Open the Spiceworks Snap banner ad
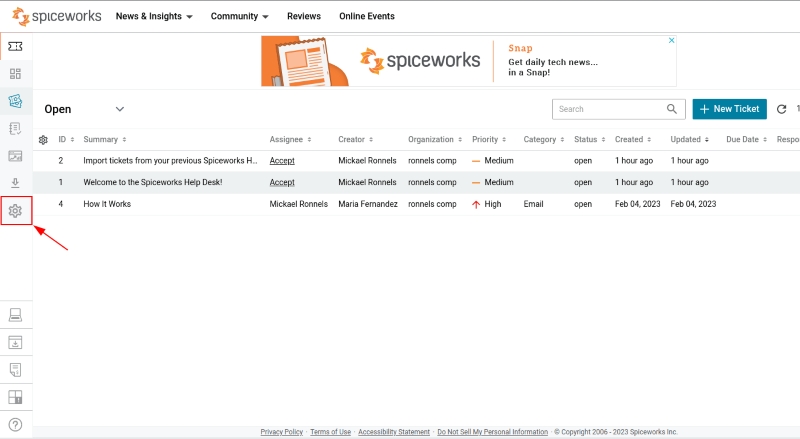This screenshot has width=800, height=439. [468, 61]
